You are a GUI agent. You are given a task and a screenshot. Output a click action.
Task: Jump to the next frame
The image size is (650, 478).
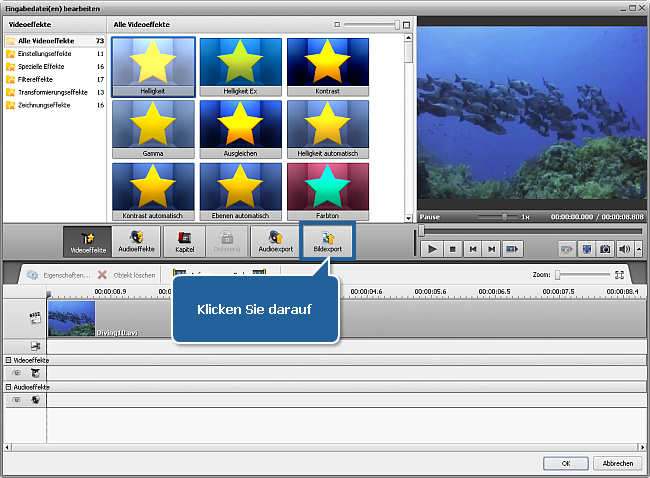pos(492,248)
